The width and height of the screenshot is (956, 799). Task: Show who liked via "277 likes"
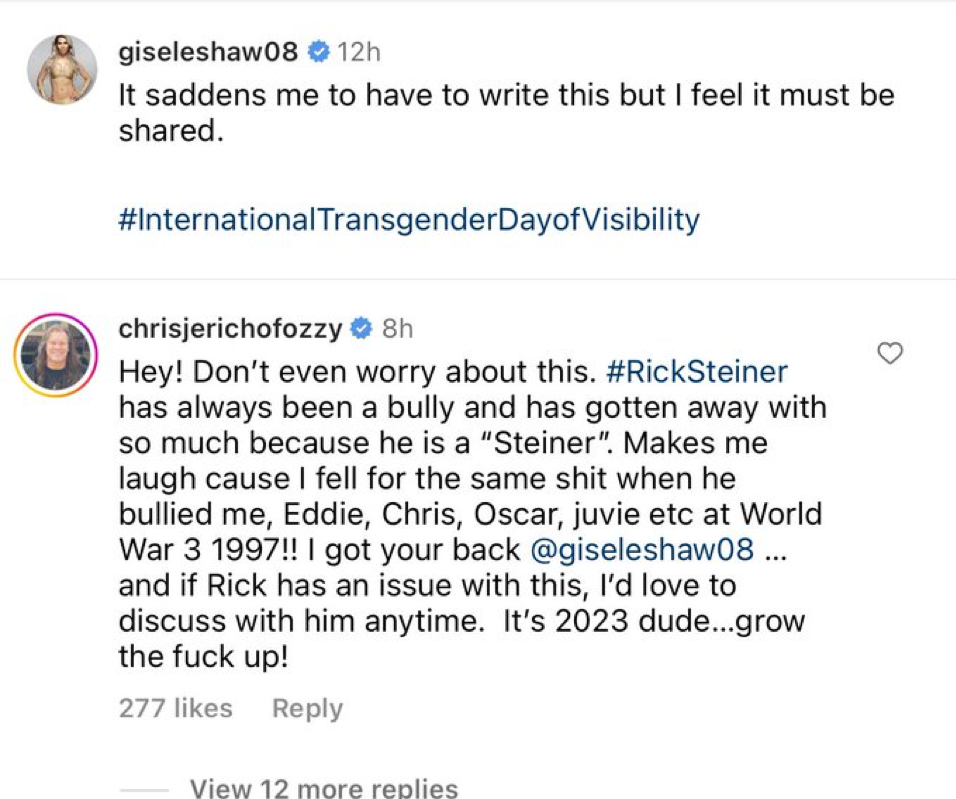[175, 708]
